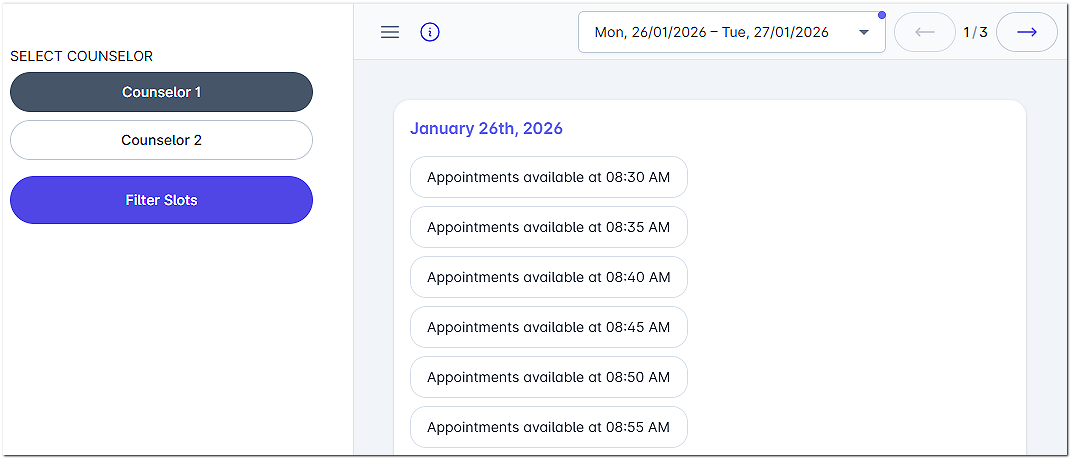
Task: Click the blue notification dot on date selector
Action: (x=881, y=15)
